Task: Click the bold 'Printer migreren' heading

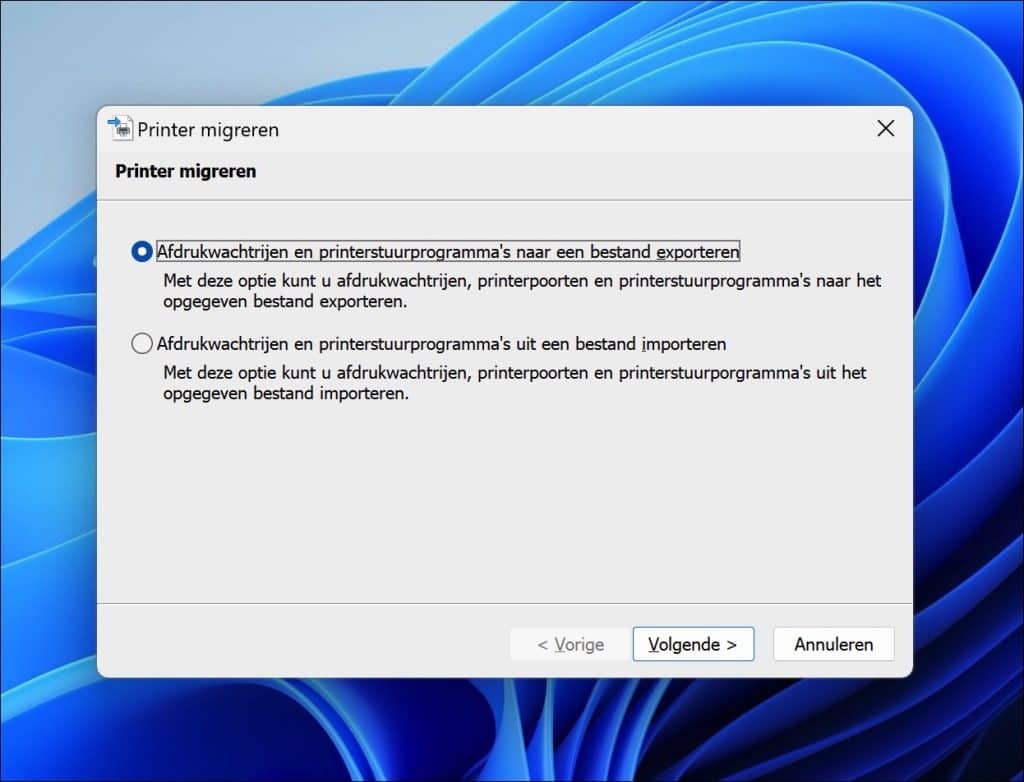Action: coord(185,171)
